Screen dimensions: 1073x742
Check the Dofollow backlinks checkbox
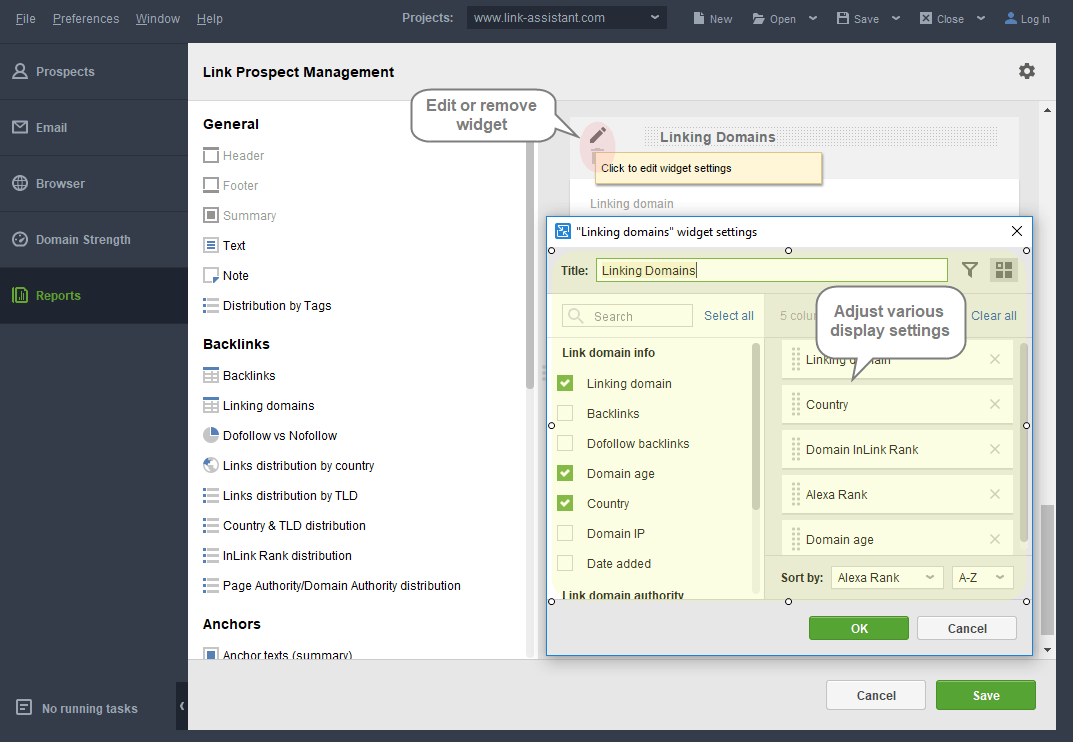coord(565,444)
